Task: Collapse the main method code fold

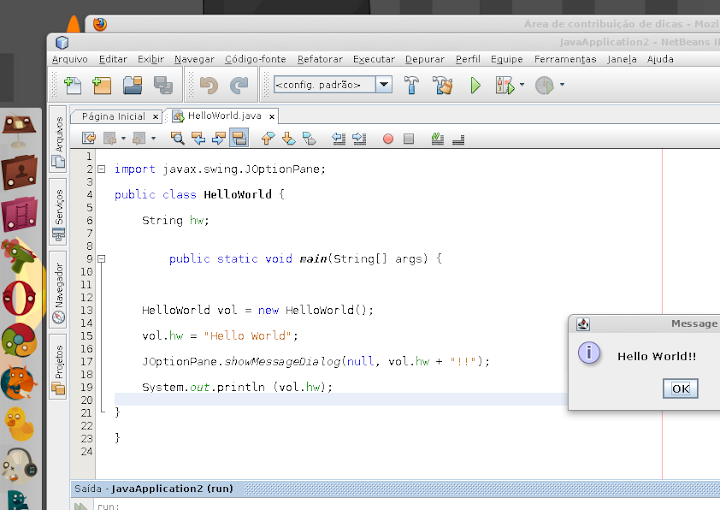Action: click(x=102, y=259)
